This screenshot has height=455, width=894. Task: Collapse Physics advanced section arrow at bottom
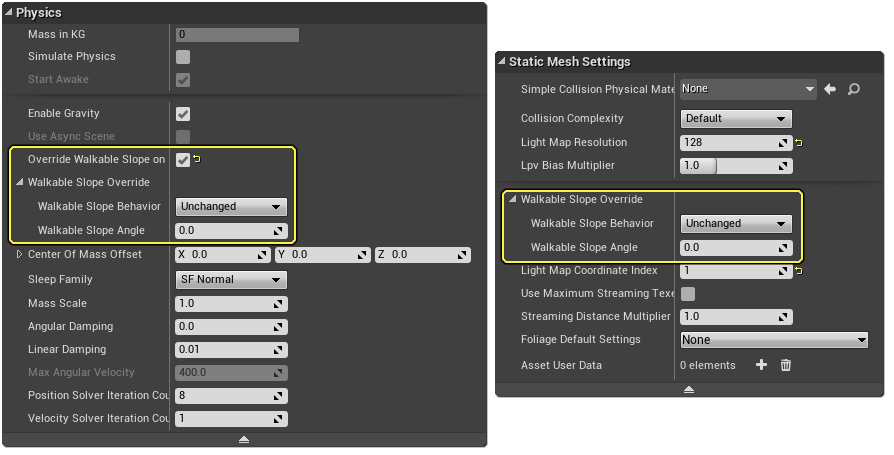[x=244, y=440]
